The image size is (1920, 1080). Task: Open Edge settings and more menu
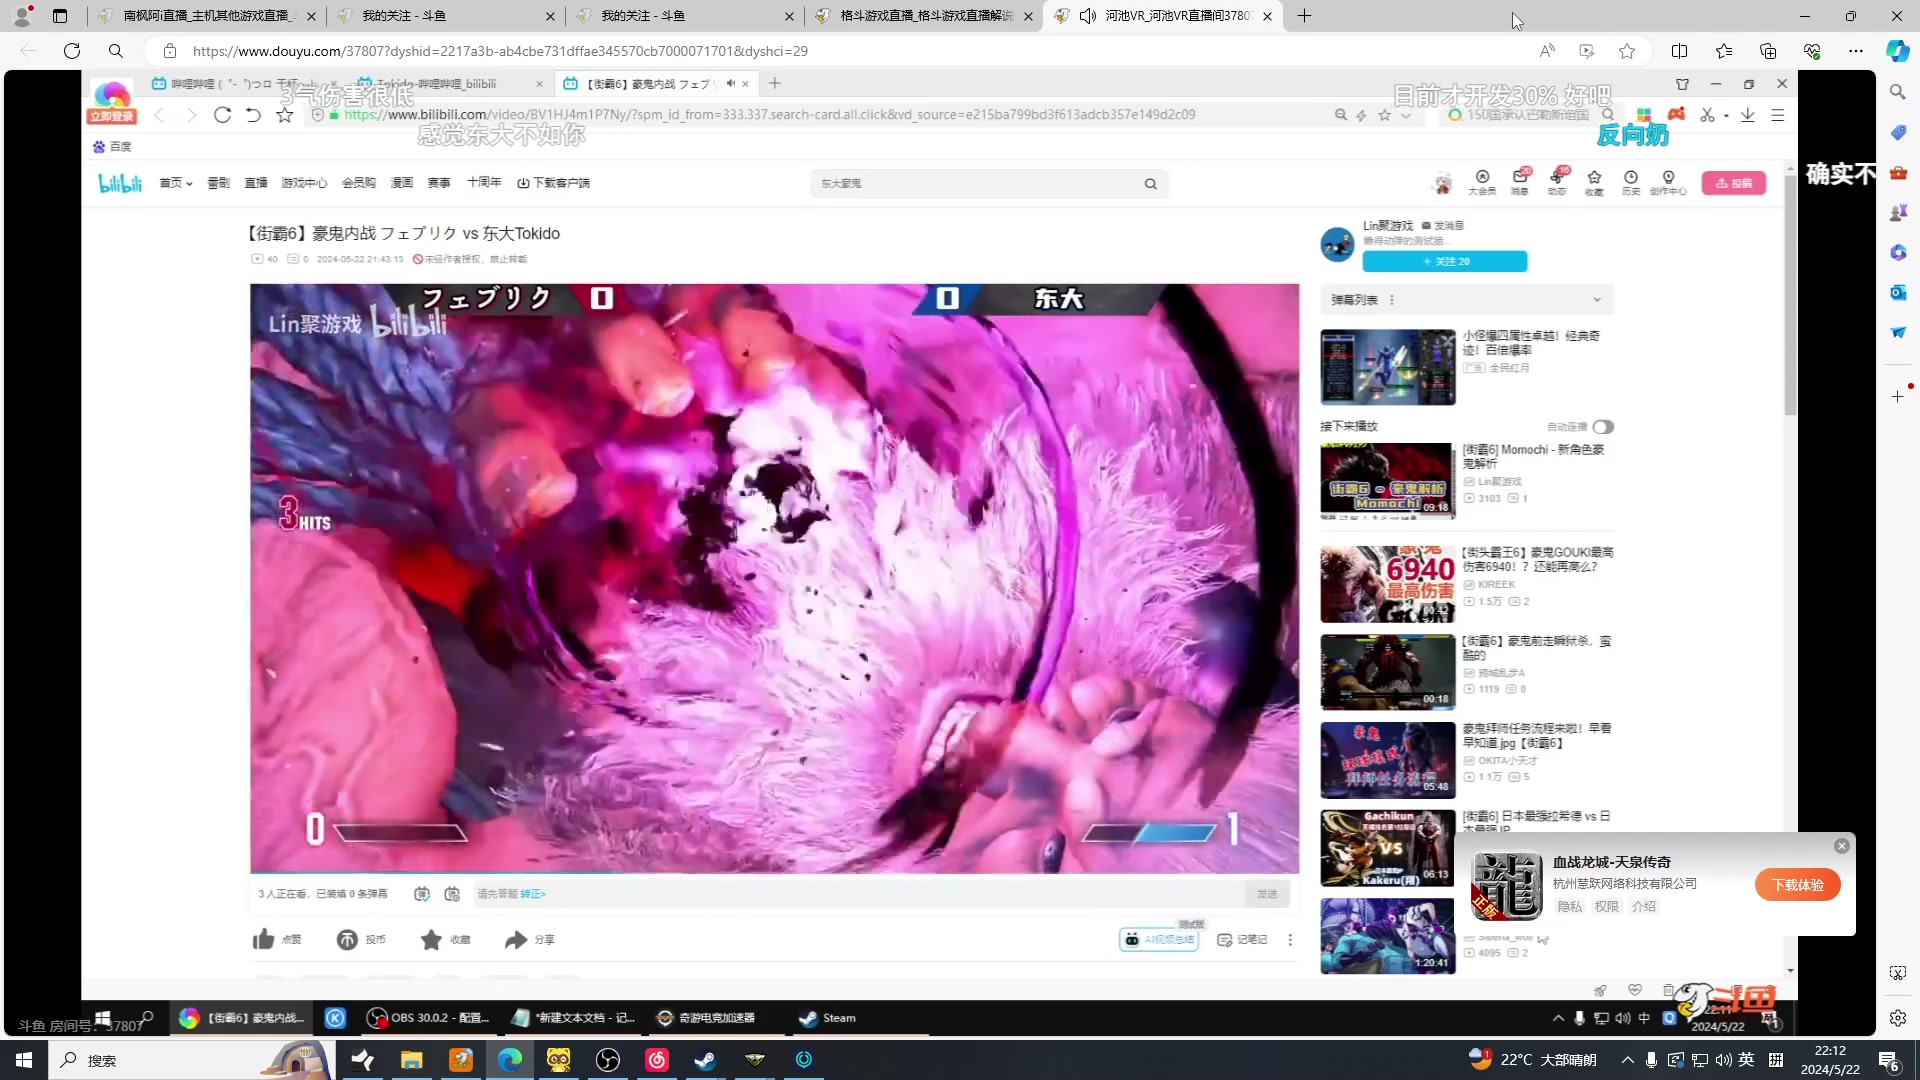[1856, 51]
